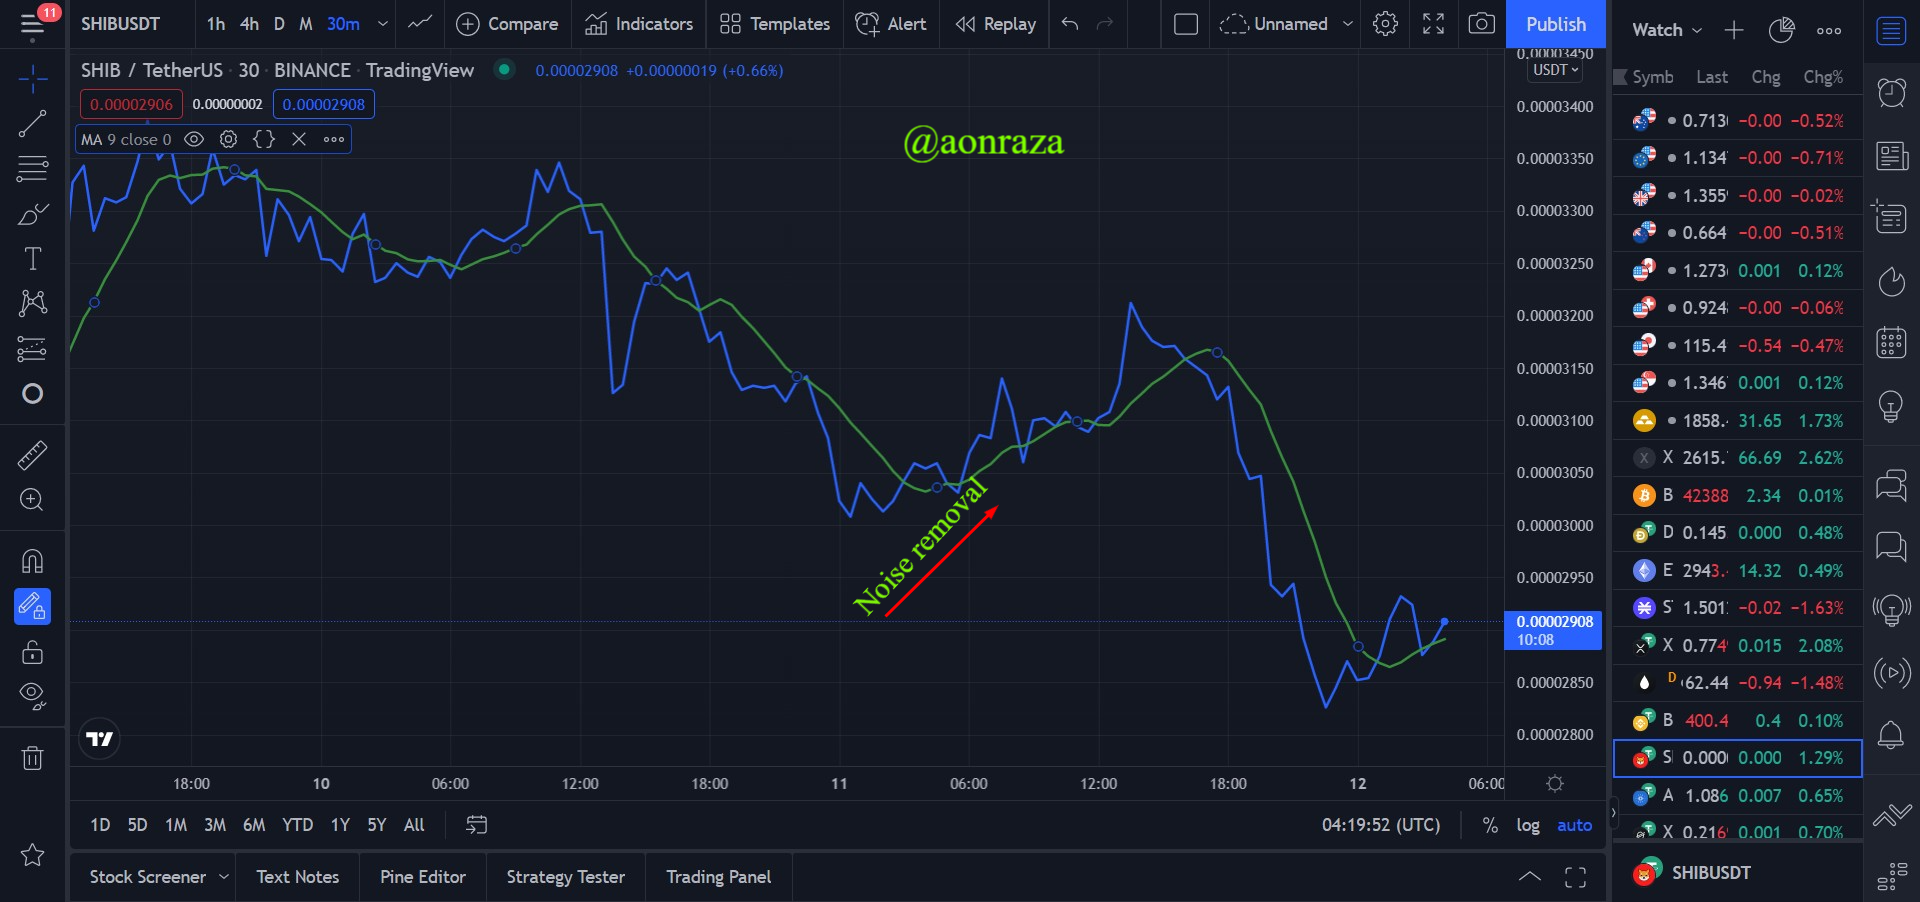
Task: Toggle MA 9 indicator visibility
Action: tap(194, 139)
